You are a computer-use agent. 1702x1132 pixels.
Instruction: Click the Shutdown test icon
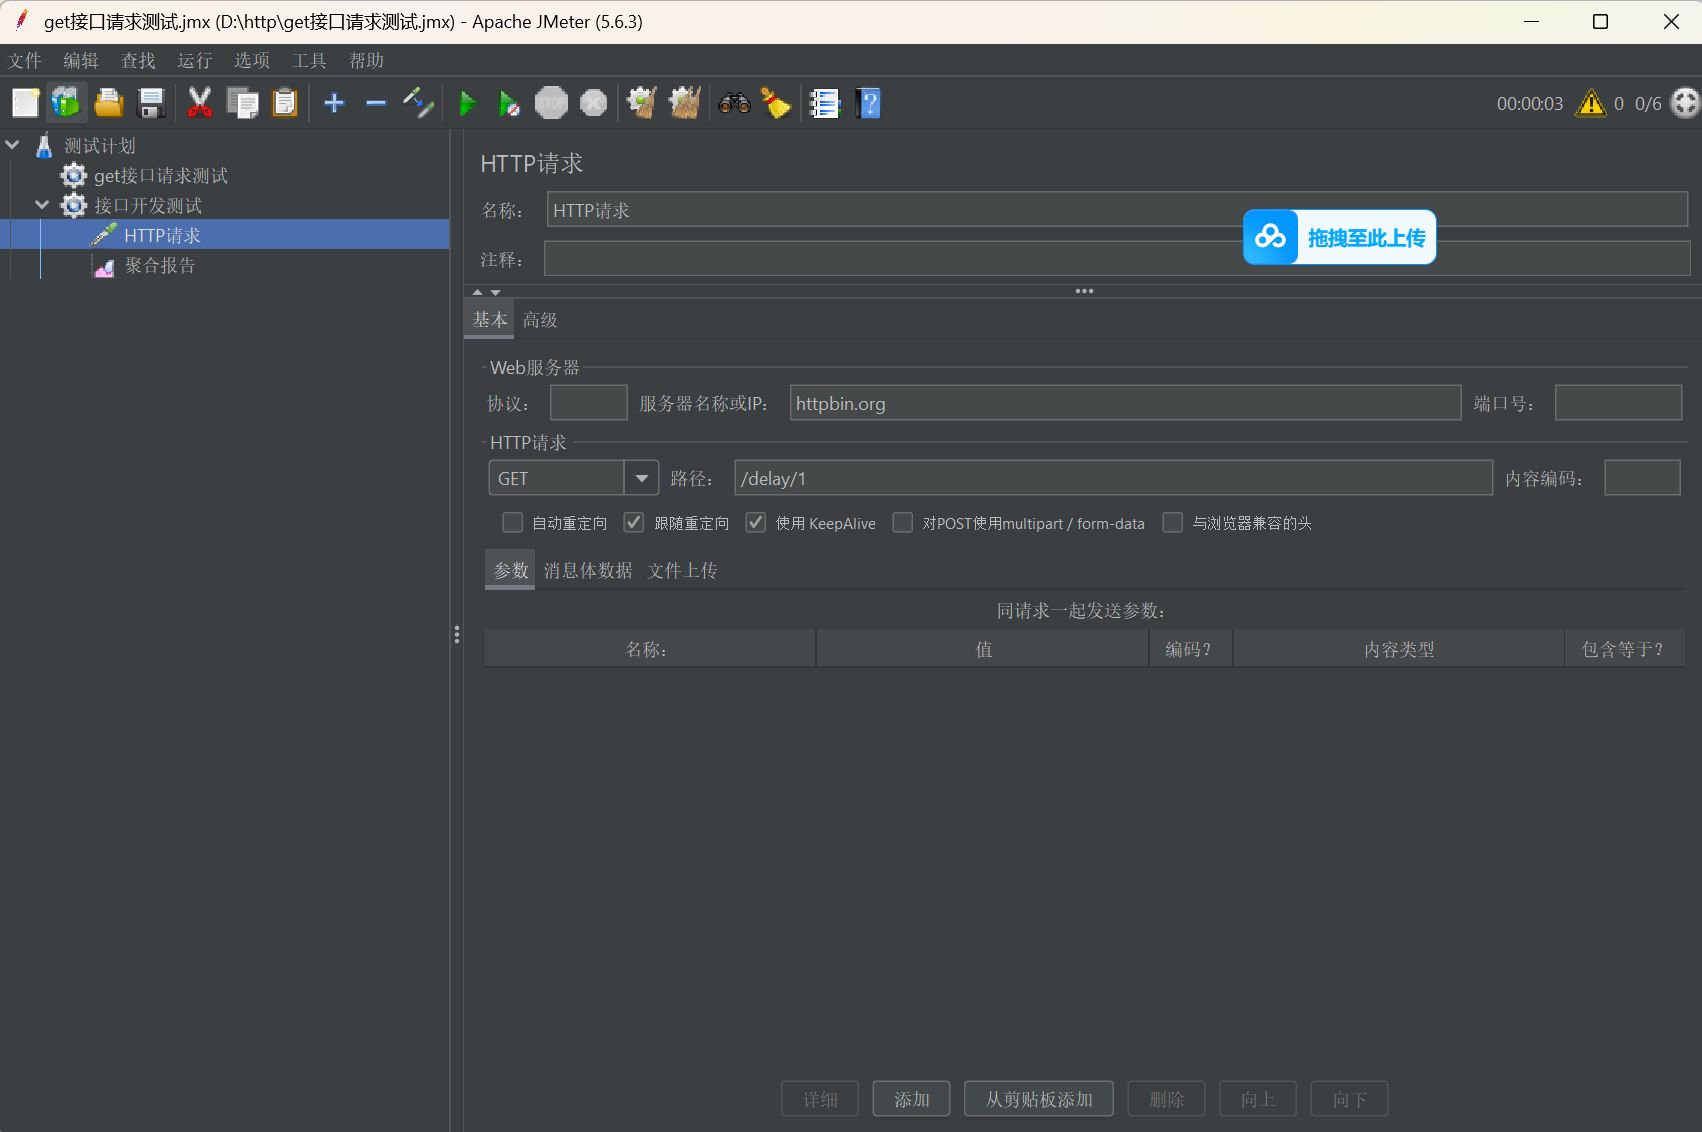[593, 103]
